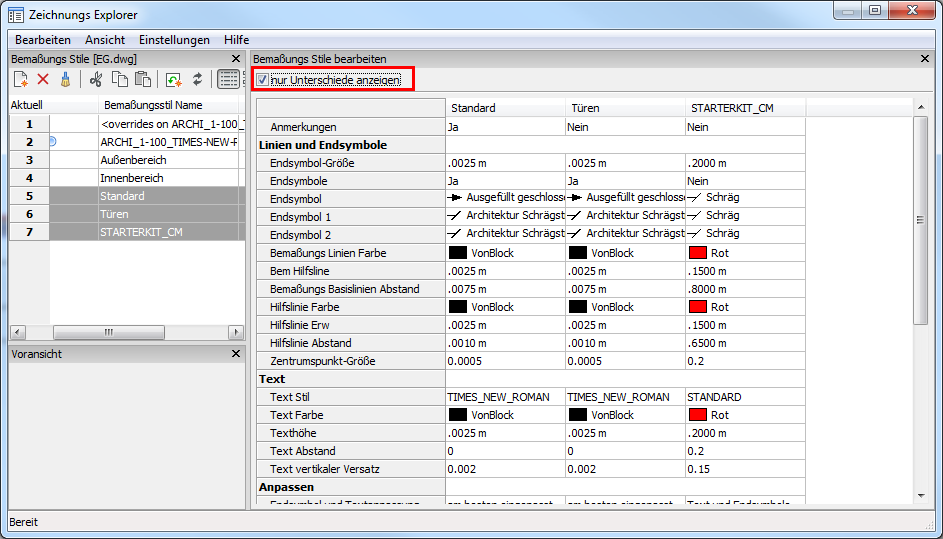Edit Standard's Endsymbol-Größe value
943x539 pixels.
505,163
